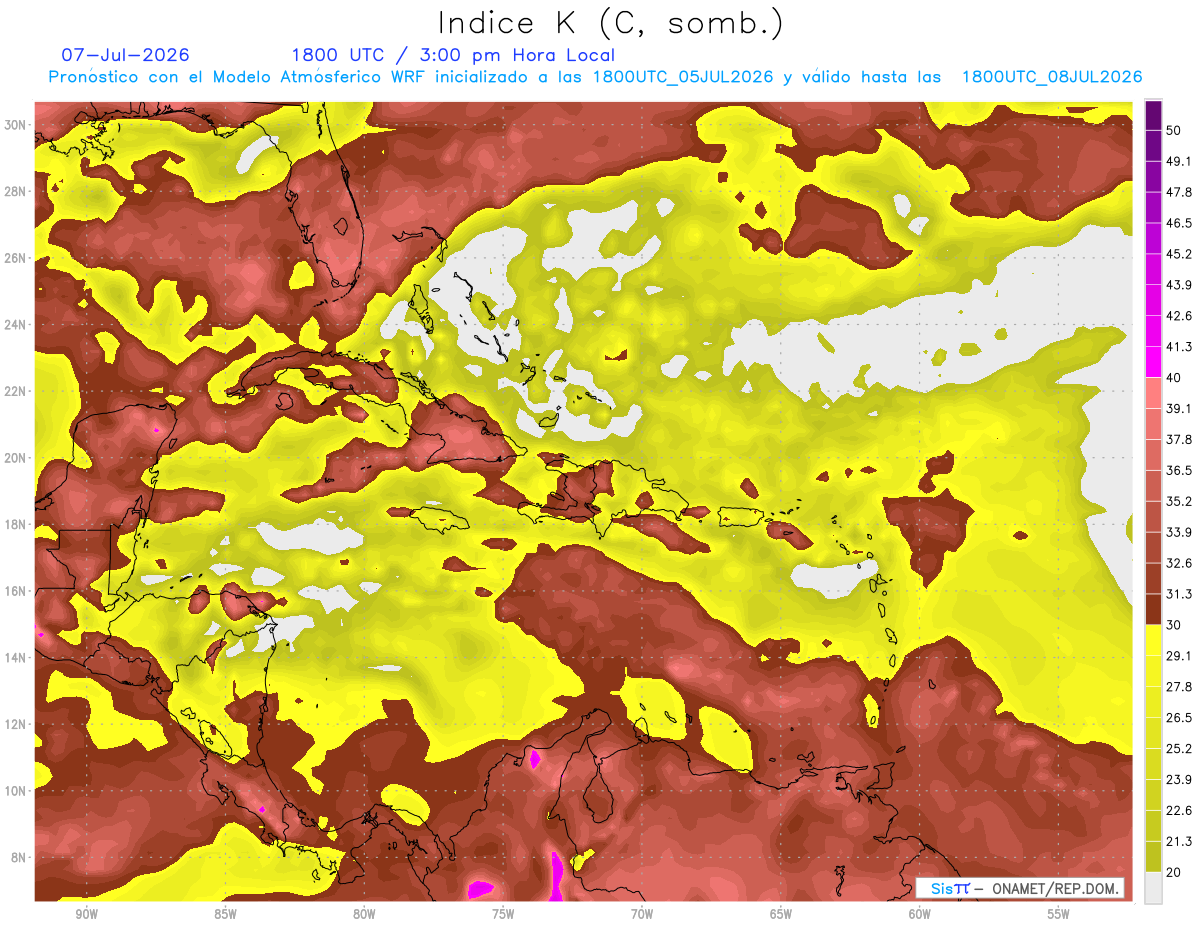
Task: Click the colorbar value 50
Action: pyautogui.click(x=1176, y=130)
